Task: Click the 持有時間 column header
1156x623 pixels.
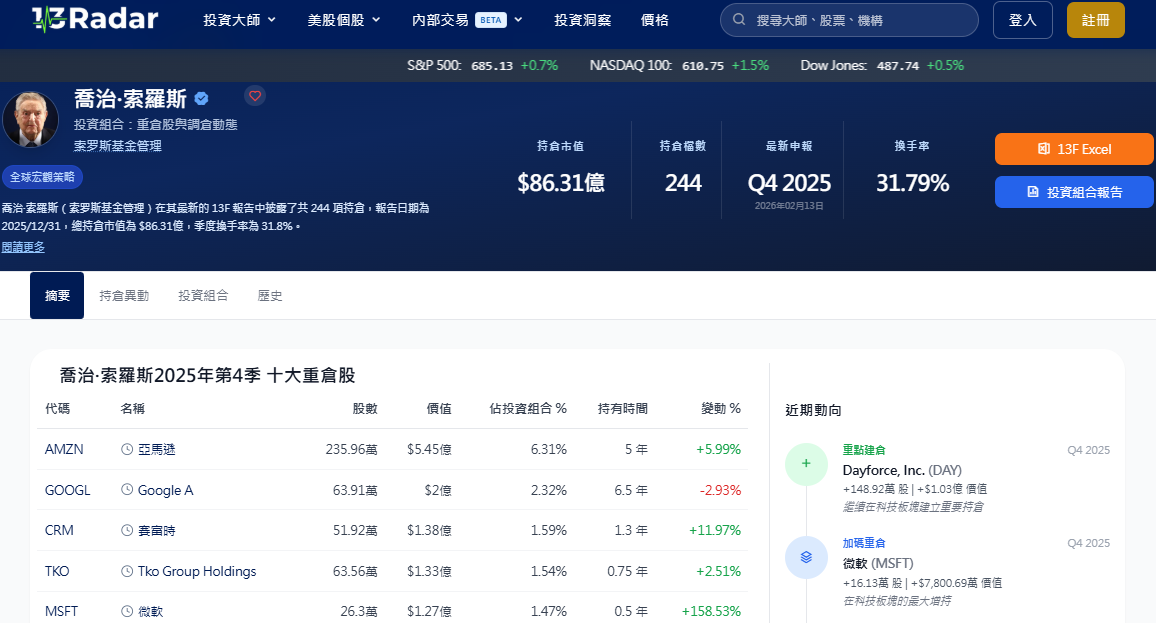Action: point(622,408)
